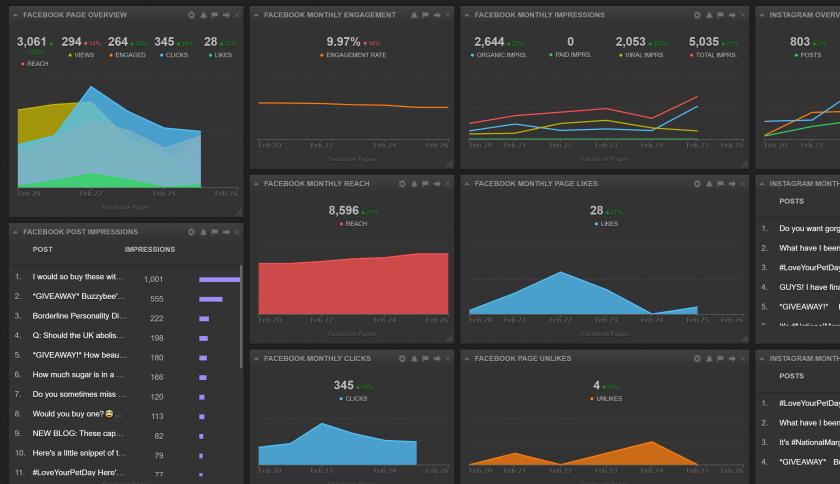
Task: Collapse the Facebook Page Unlikes widget
Action: (467, 359)
